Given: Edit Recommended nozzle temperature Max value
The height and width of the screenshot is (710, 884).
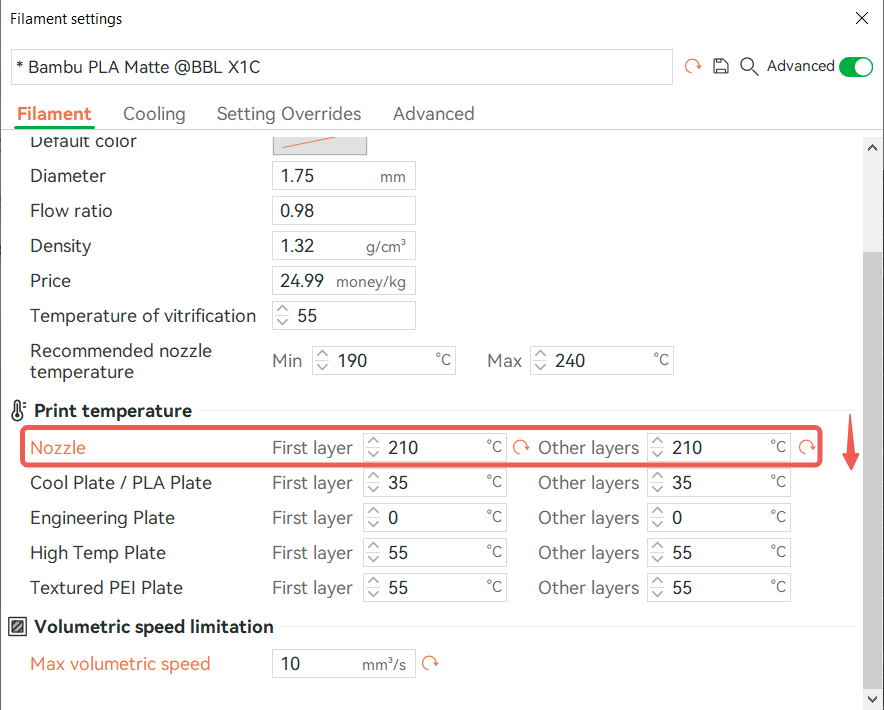Looking at the screenshot, I should pos(602,360).
